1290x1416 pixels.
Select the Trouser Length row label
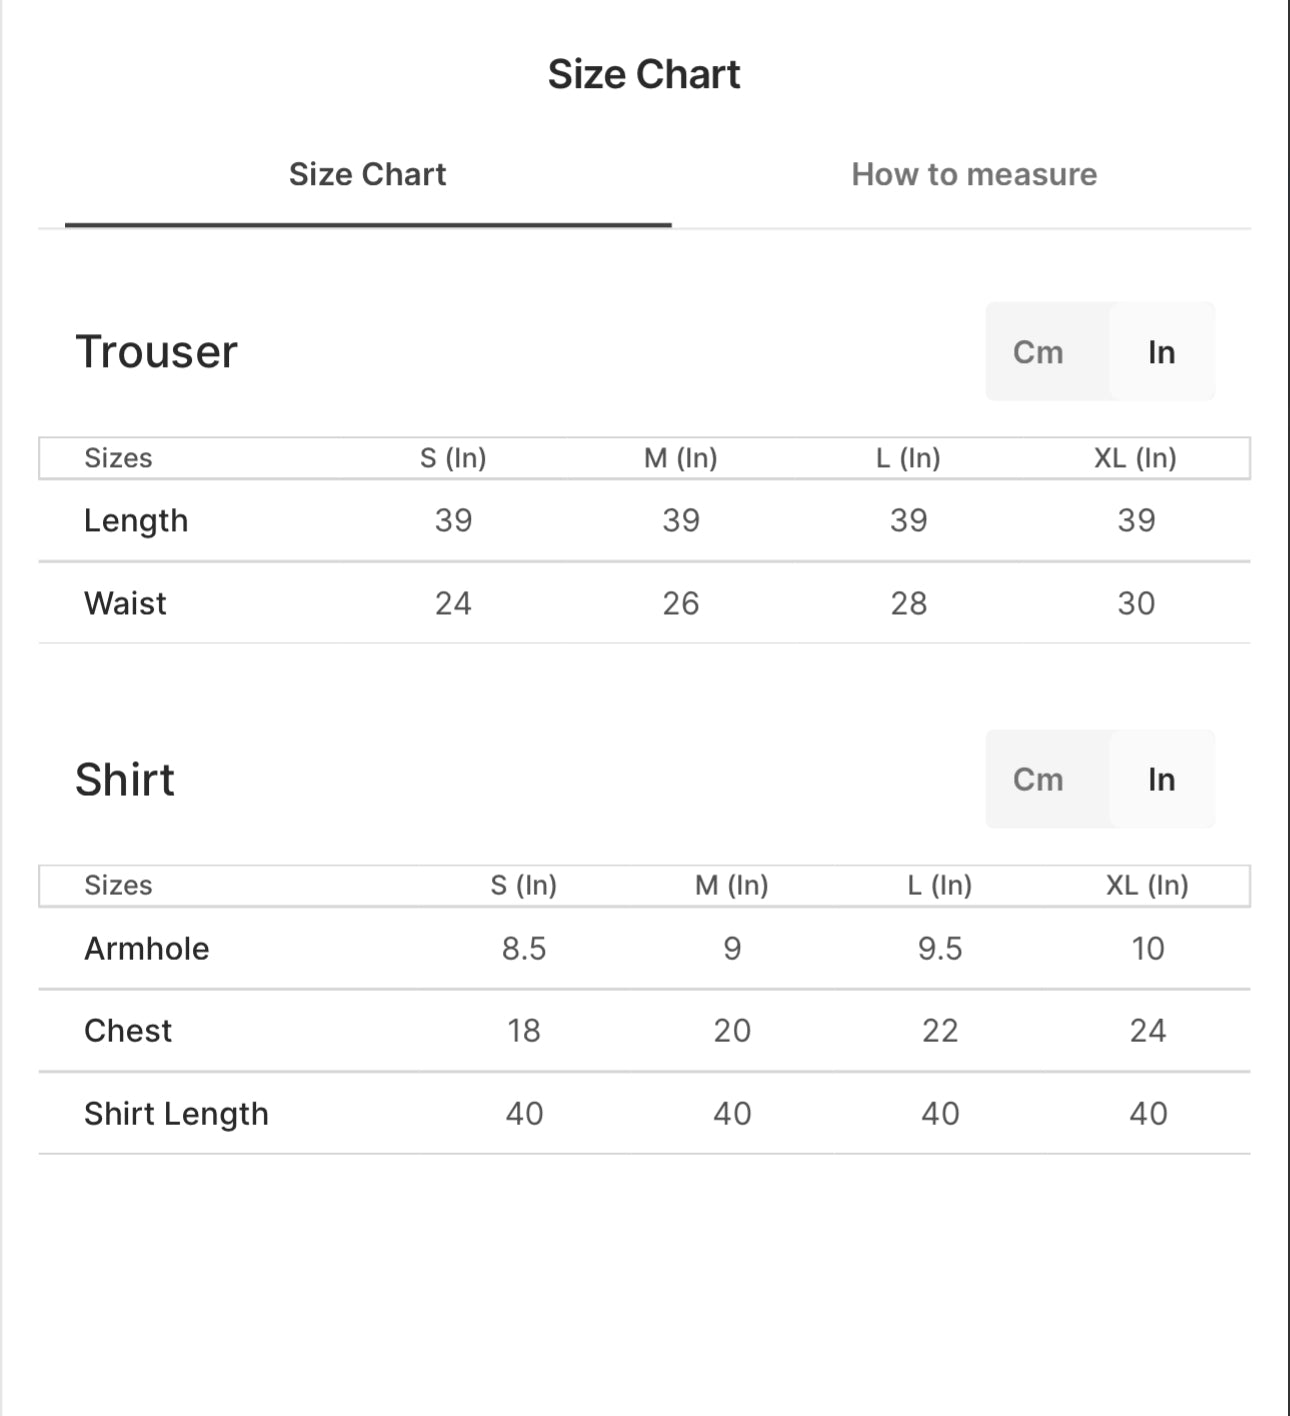pos(136,521)
